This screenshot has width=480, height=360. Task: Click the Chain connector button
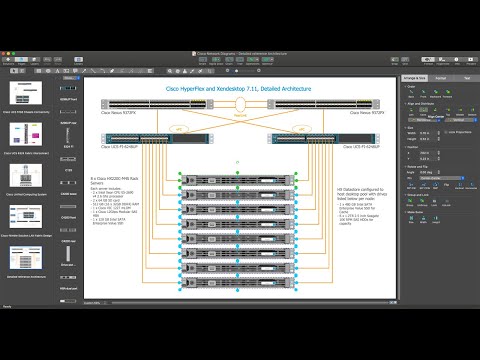pyautogui.click(x=229, y=60)
